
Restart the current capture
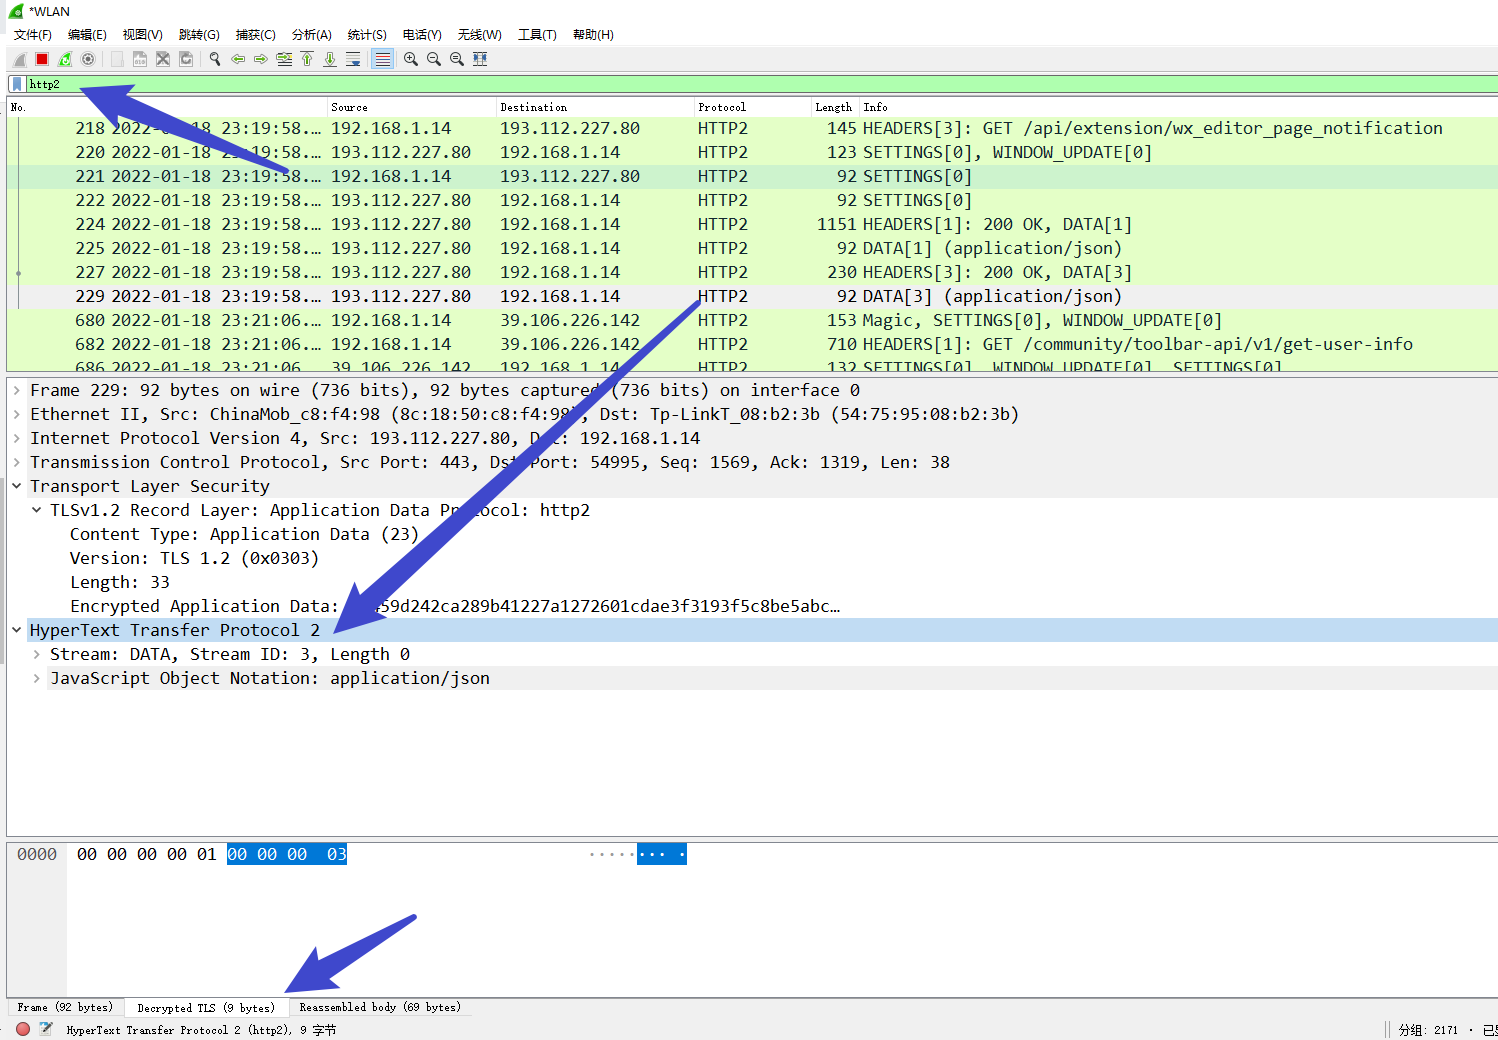[x=64, y=59]
